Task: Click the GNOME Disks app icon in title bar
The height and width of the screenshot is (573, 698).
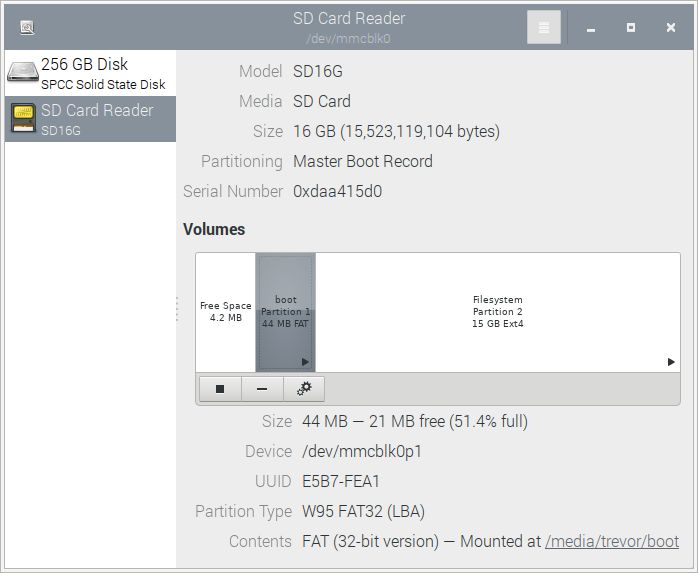Action: click(x=27, y=28)
